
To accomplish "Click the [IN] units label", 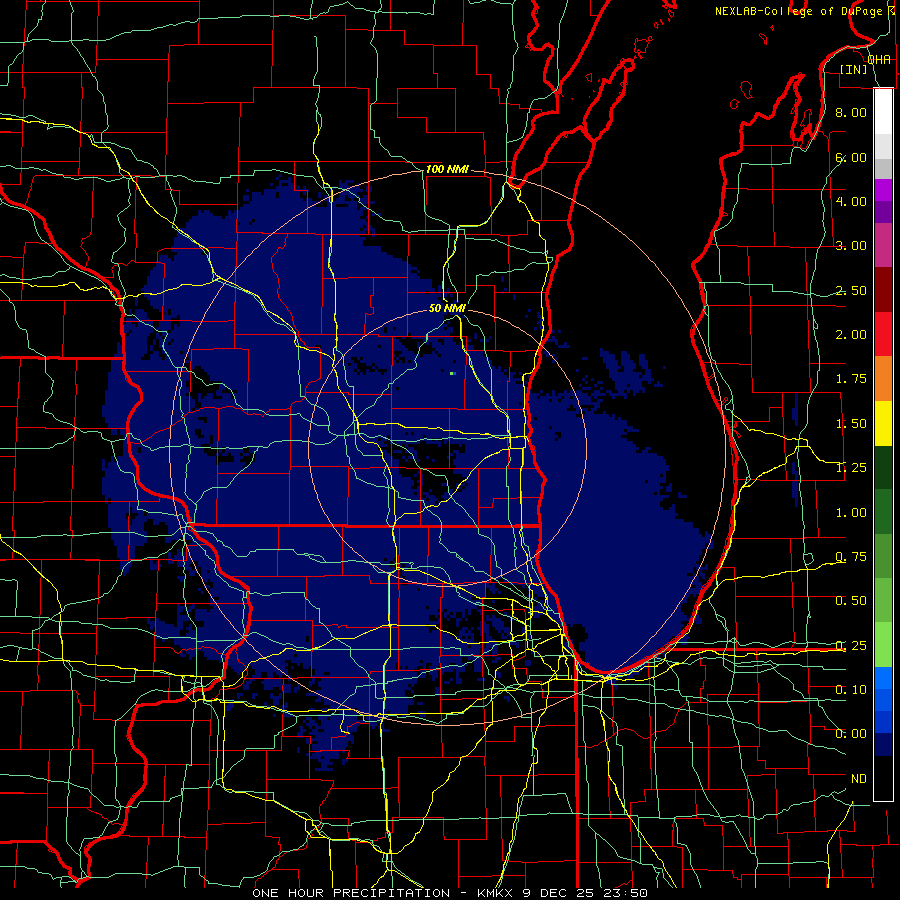I will (854, 69).
